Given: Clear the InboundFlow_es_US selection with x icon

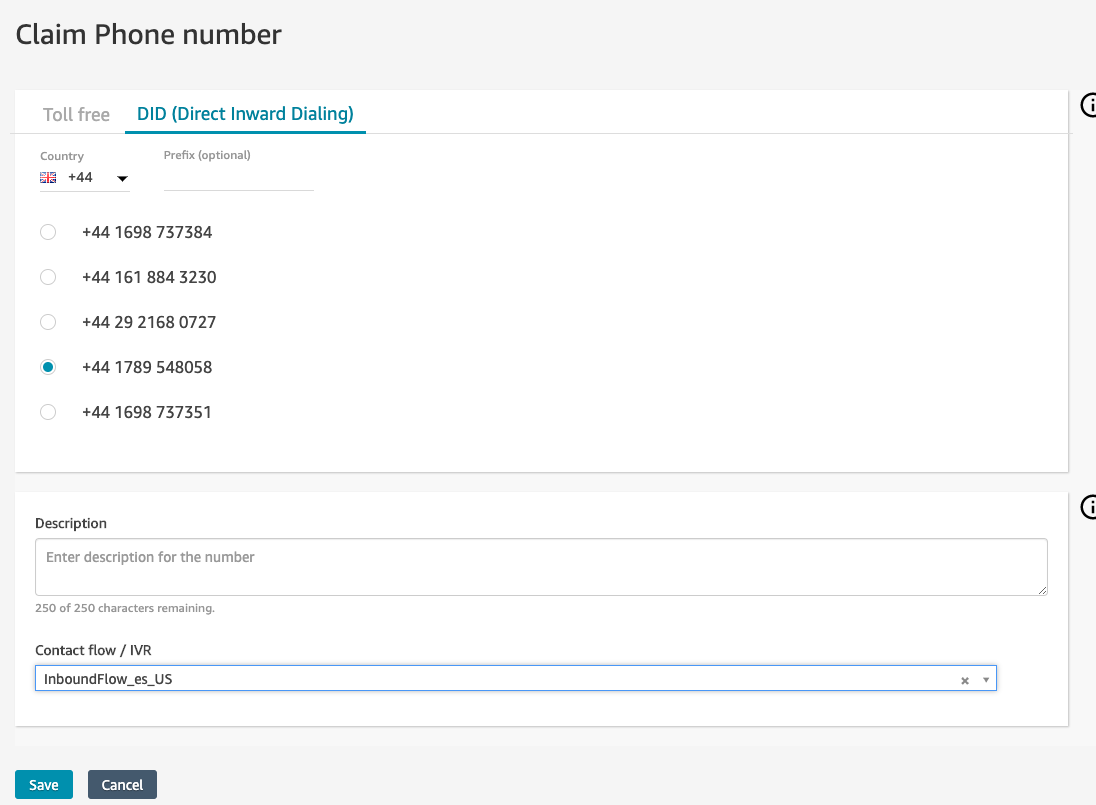Looking at the screenshot, I should click(965, 681).
